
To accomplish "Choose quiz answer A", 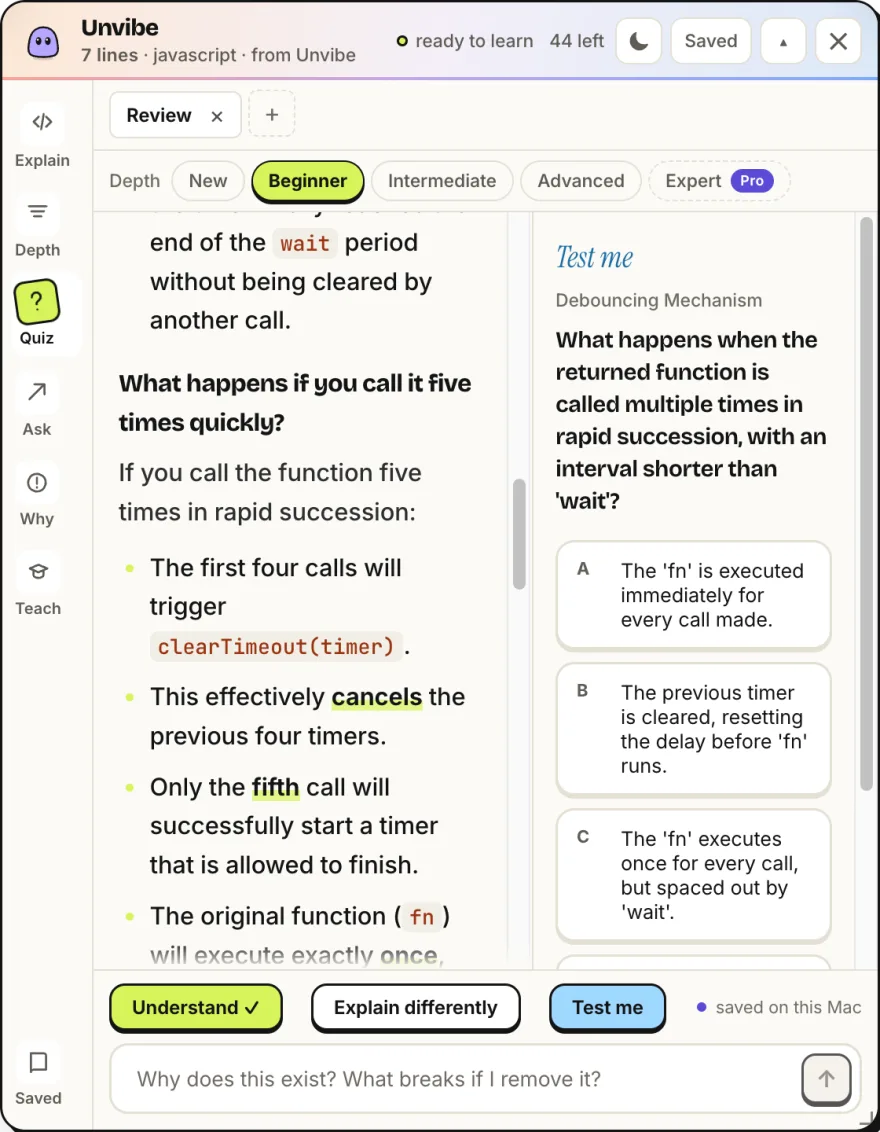I will [693, 595].
